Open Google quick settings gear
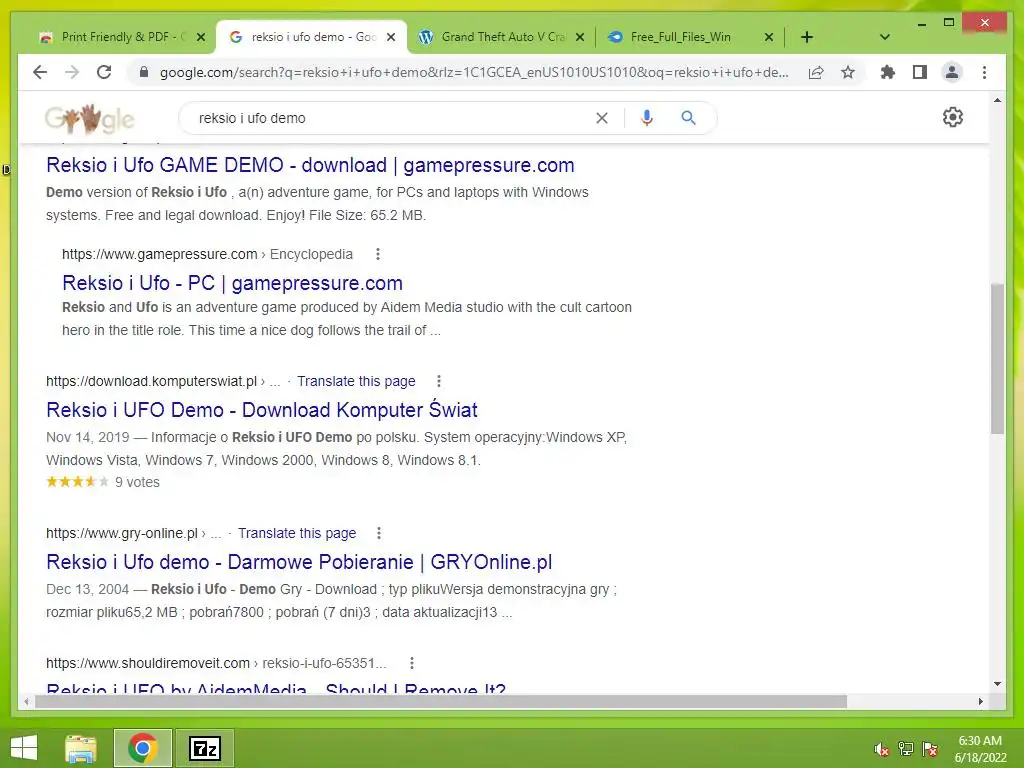1024x768 pixels. click(x=953, y=118)
